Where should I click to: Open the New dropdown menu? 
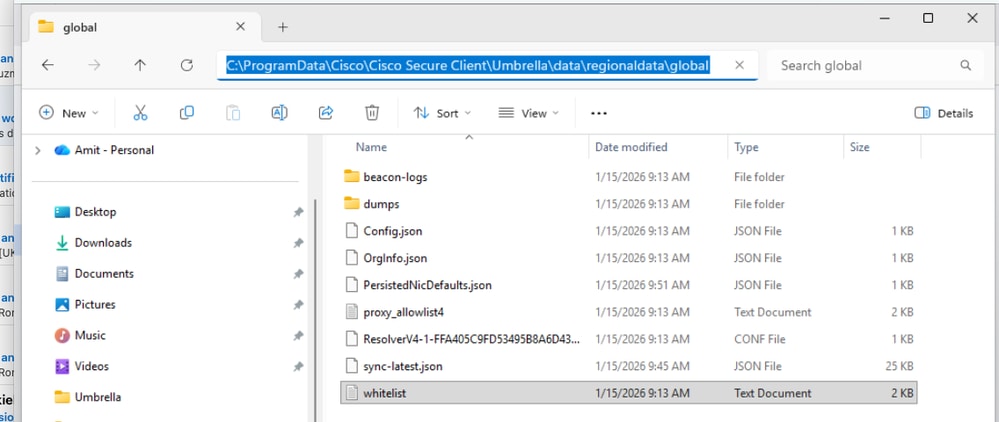pos(69,113)
